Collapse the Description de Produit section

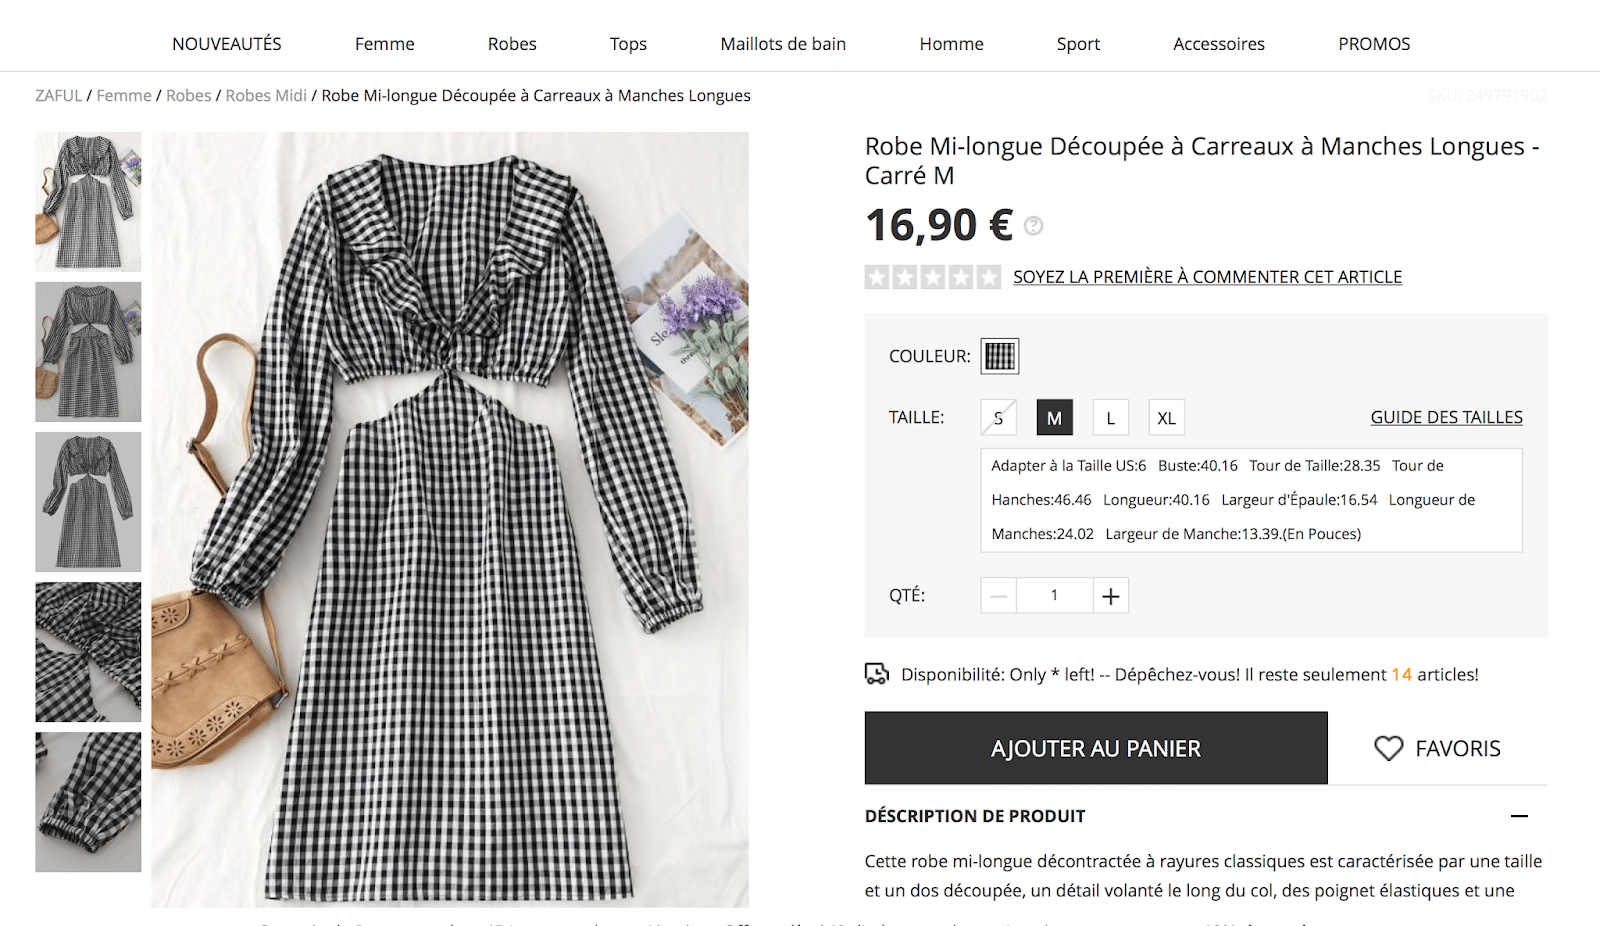[x=1519, y=816]
